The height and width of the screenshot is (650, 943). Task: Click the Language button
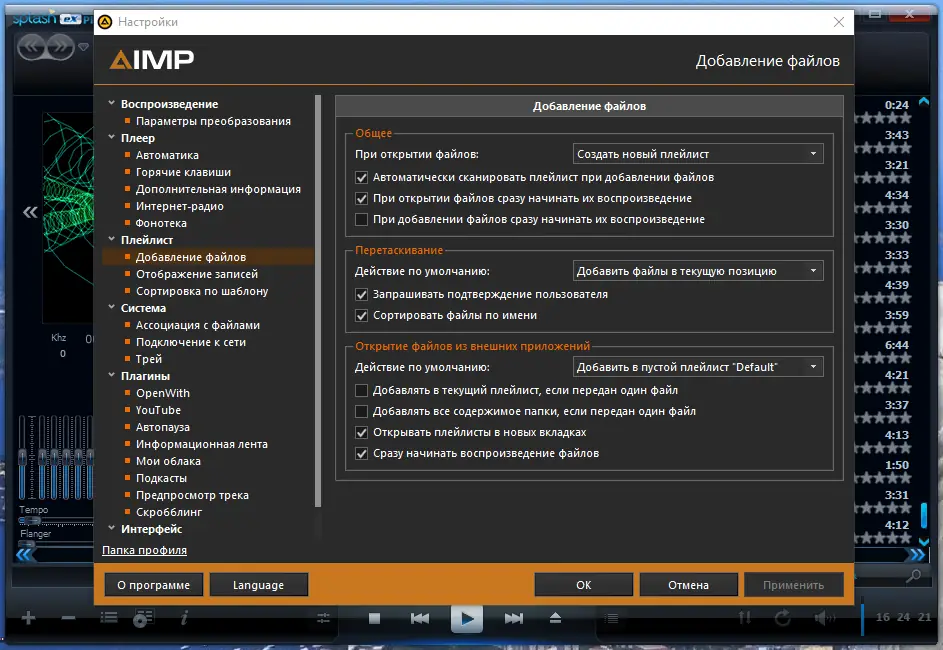pos(259,585)
